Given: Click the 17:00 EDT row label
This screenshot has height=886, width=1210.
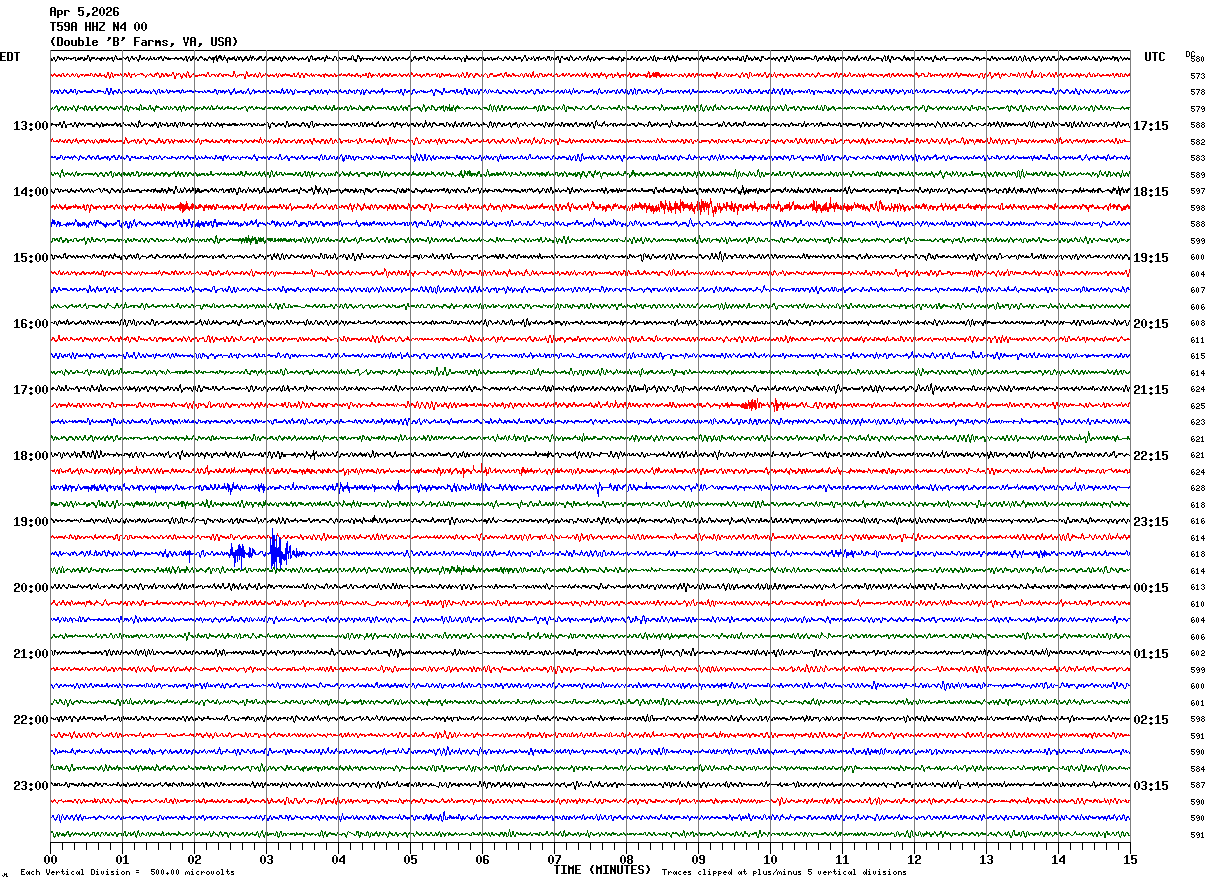Looking at the screenshot, I should point(31,390).
